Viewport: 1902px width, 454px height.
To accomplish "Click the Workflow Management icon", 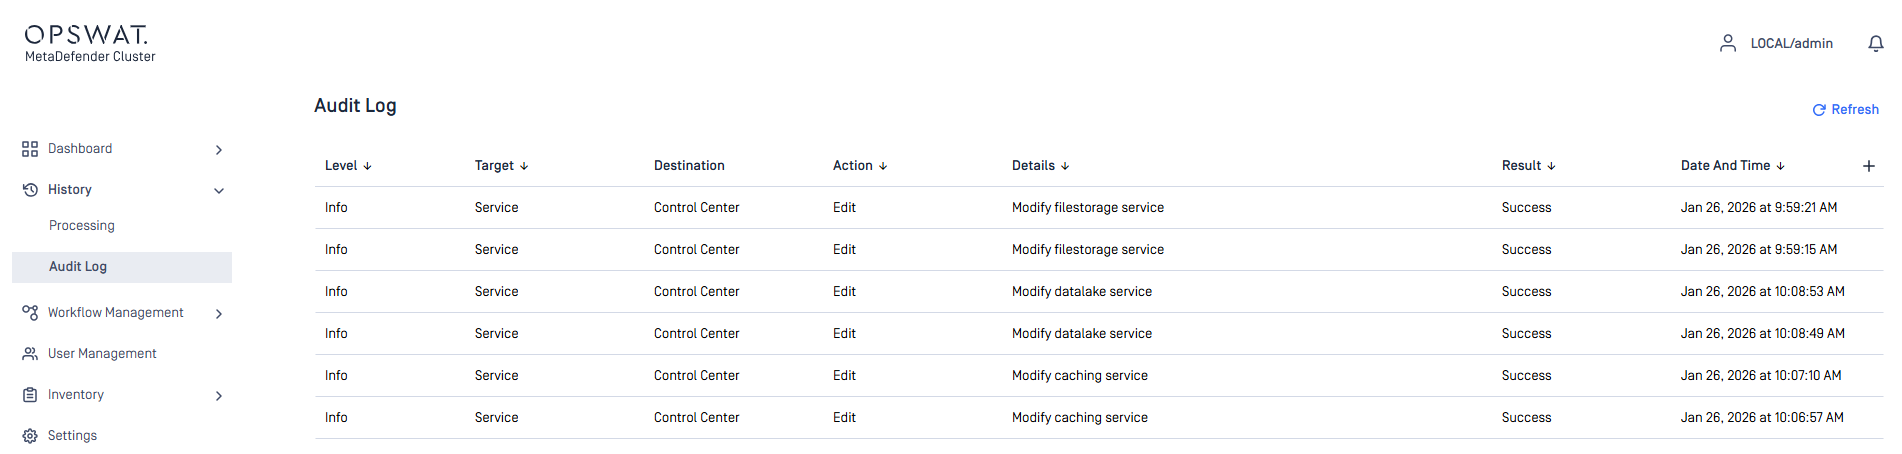I will (x=30, y=313).
